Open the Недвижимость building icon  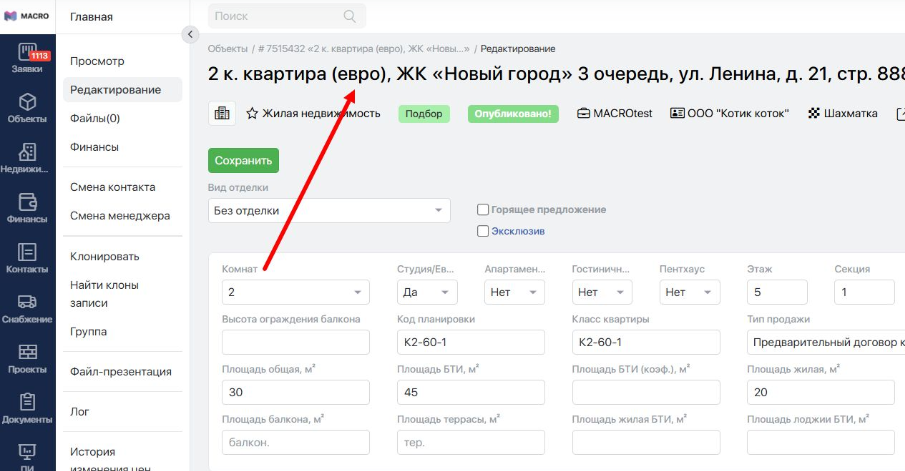tap(27, 152)
